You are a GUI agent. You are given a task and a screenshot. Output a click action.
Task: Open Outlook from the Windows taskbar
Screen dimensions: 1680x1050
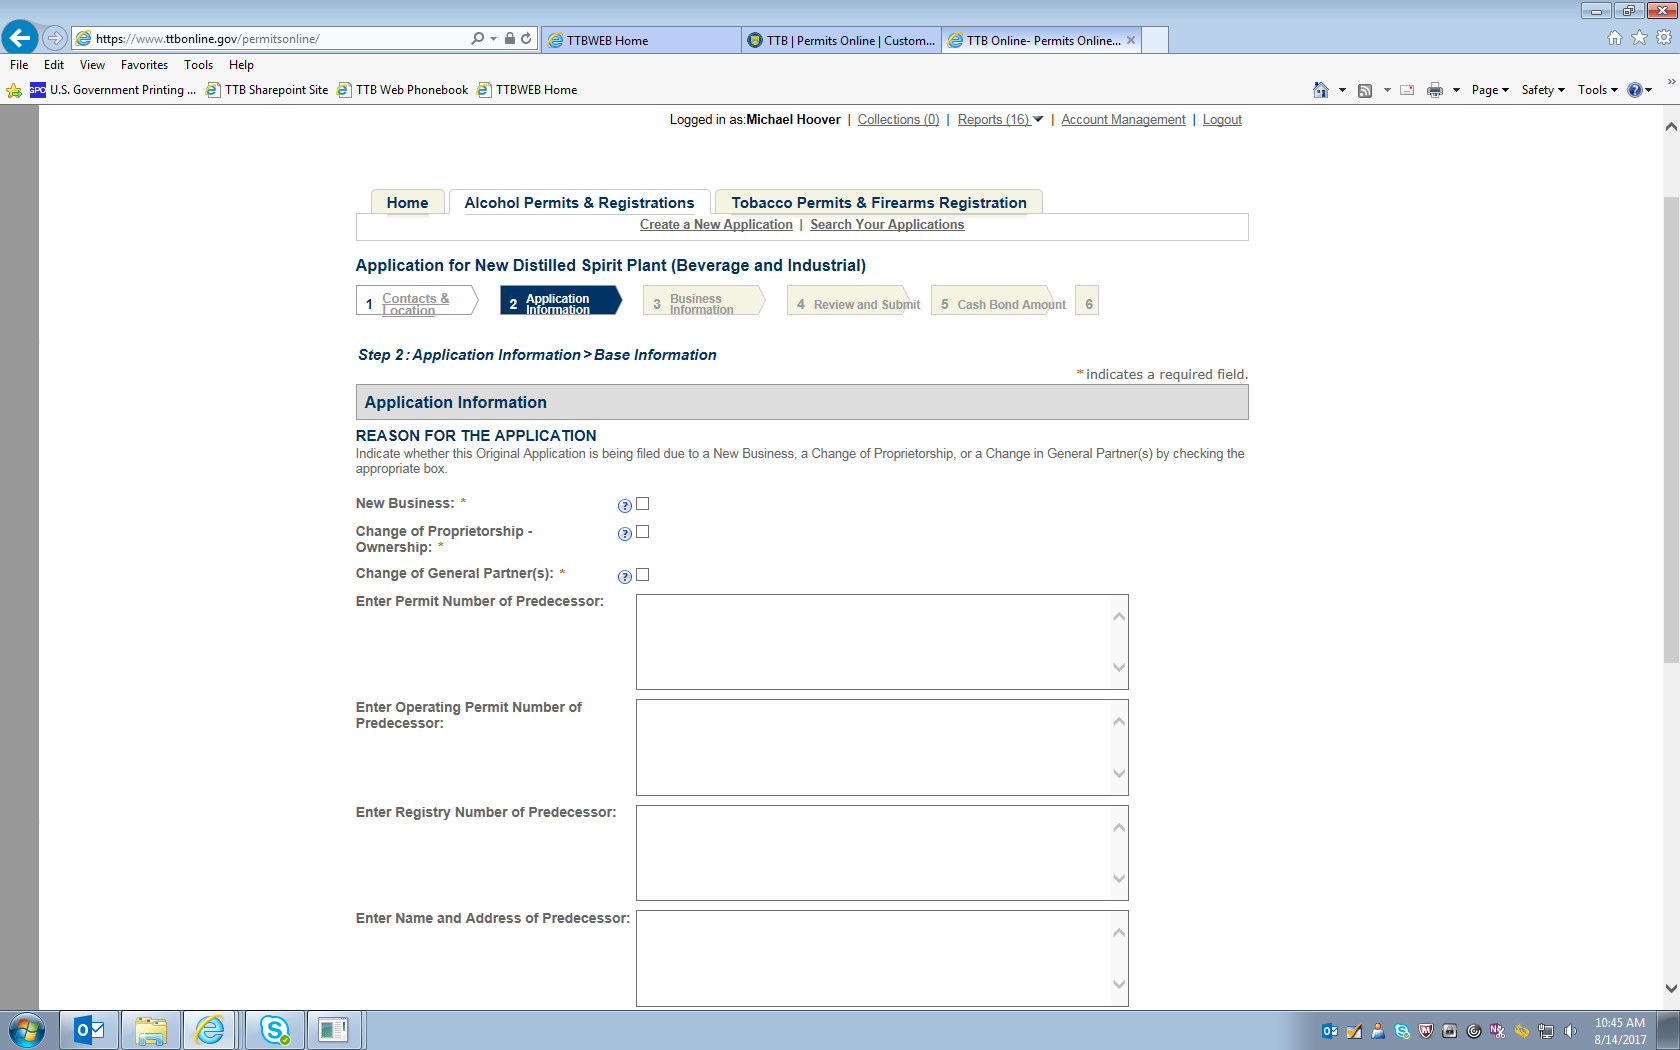89,1030
